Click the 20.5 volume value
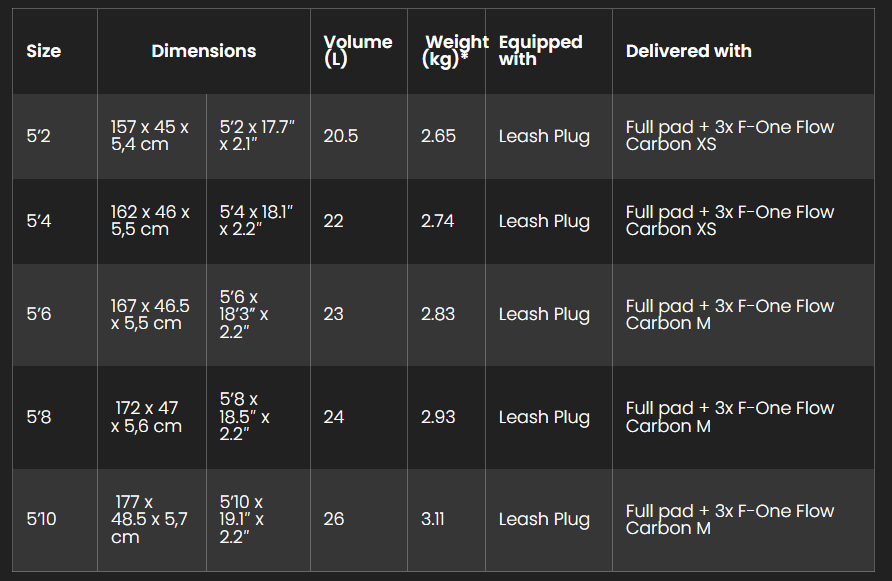Viewport: 892px width, 581px height. [x=341, y=136]
